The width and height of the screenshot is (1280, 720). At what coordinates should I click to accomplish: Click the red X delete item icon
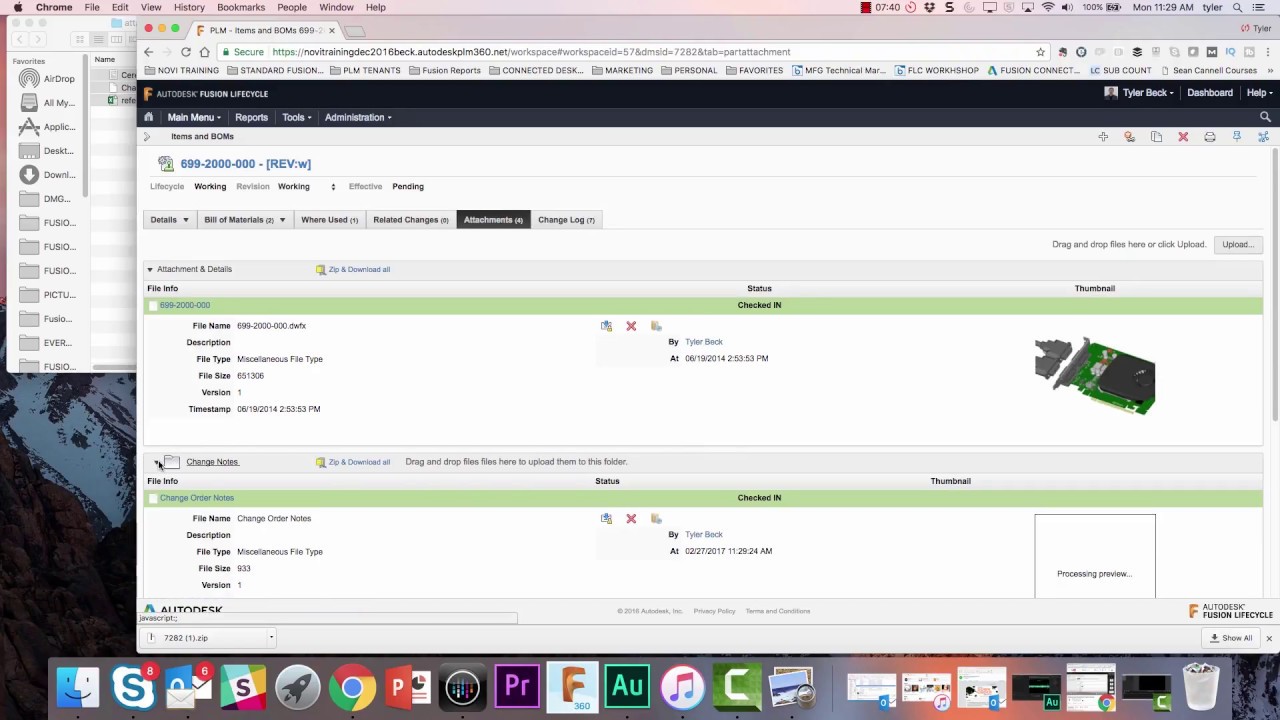pyautogui.click(x=1183, y=137)
